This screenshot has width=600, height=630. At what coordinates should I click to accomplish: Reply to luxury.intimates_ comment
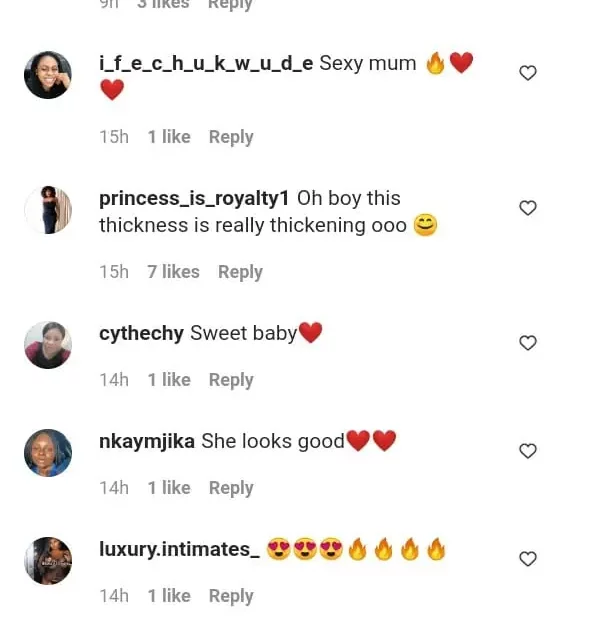pyautogui.click(x=231, y=596)
